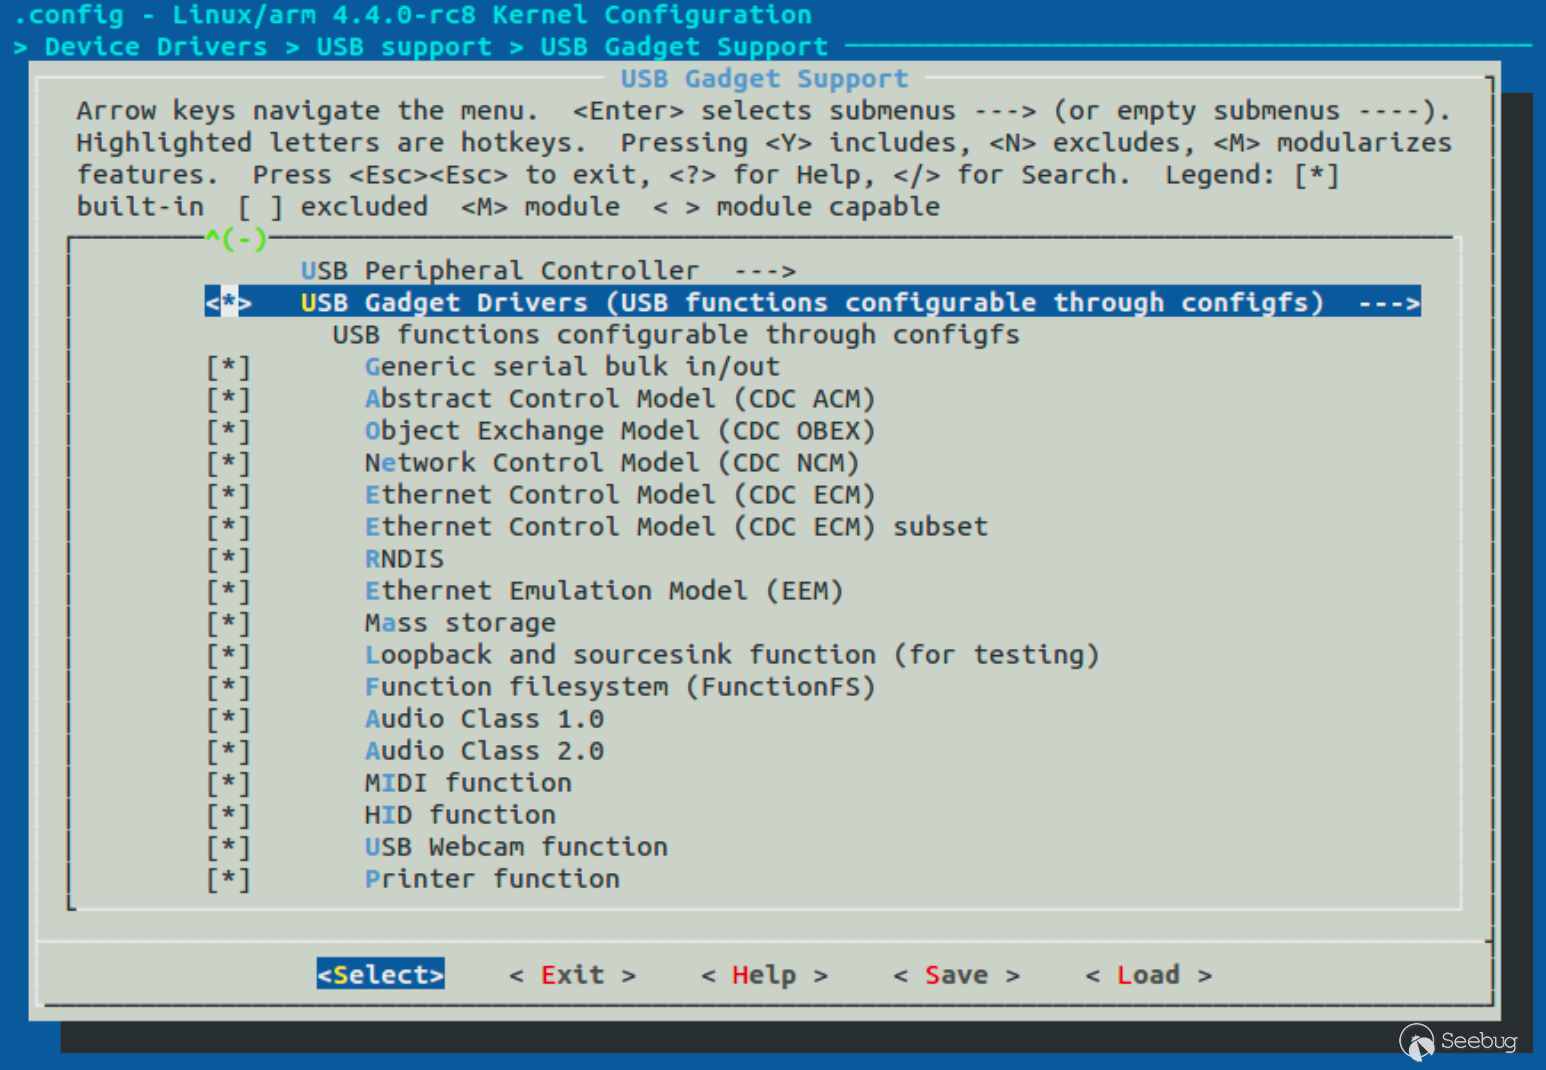Expand the USB Gadget Drivers submenu arrow
Image resolution: width=1546 pixels, height=1070 pixels.
1388,303
